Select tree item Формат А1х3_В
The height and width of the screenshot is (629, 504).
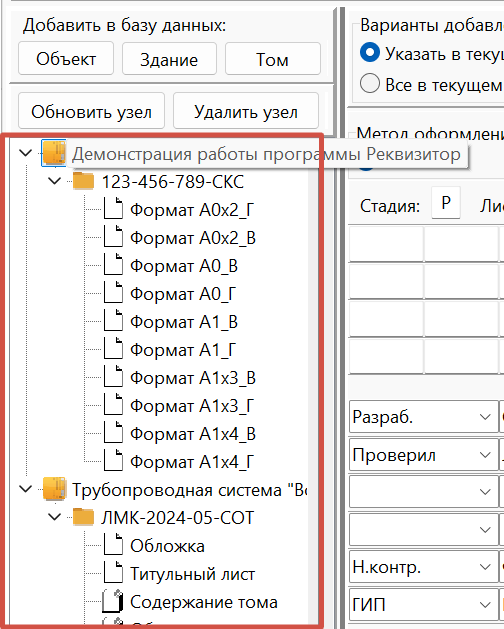point(193,378)
